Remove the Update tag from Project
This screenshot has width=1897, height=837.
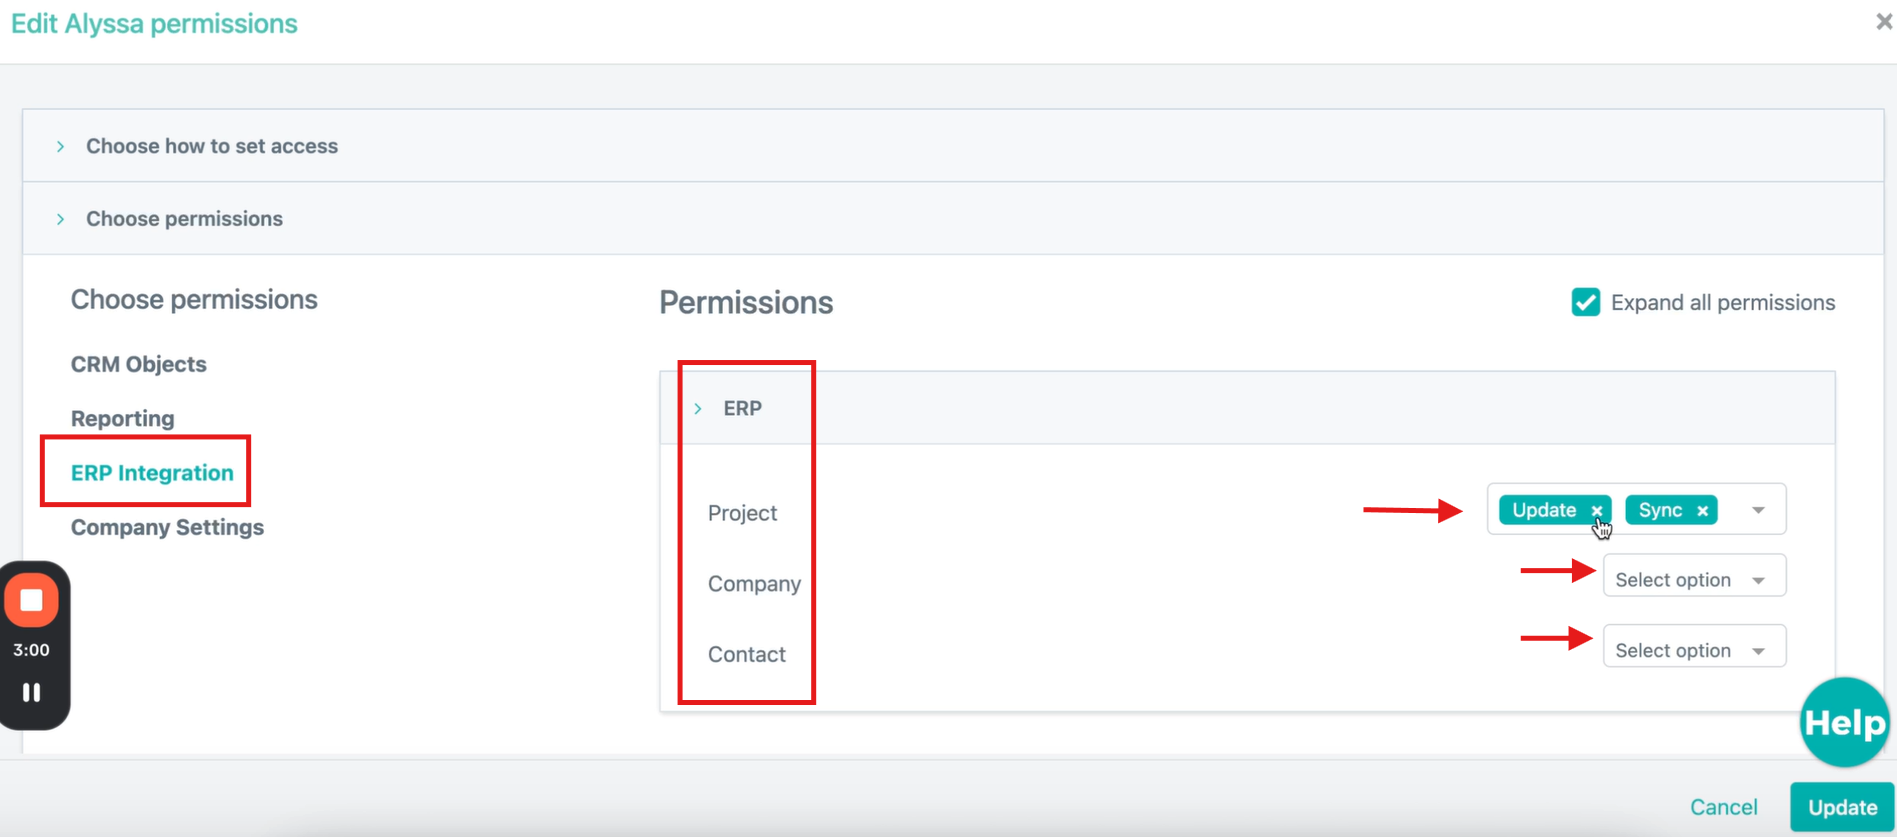coord(1597,511)
